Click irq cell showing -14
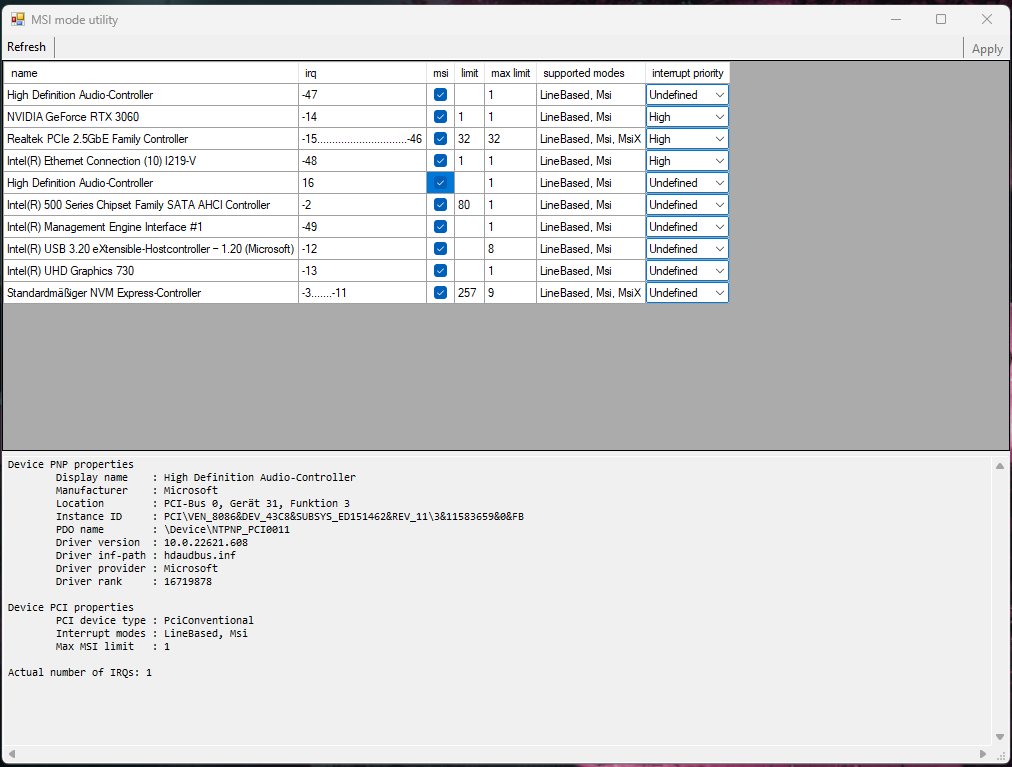 tap(362, 117)
